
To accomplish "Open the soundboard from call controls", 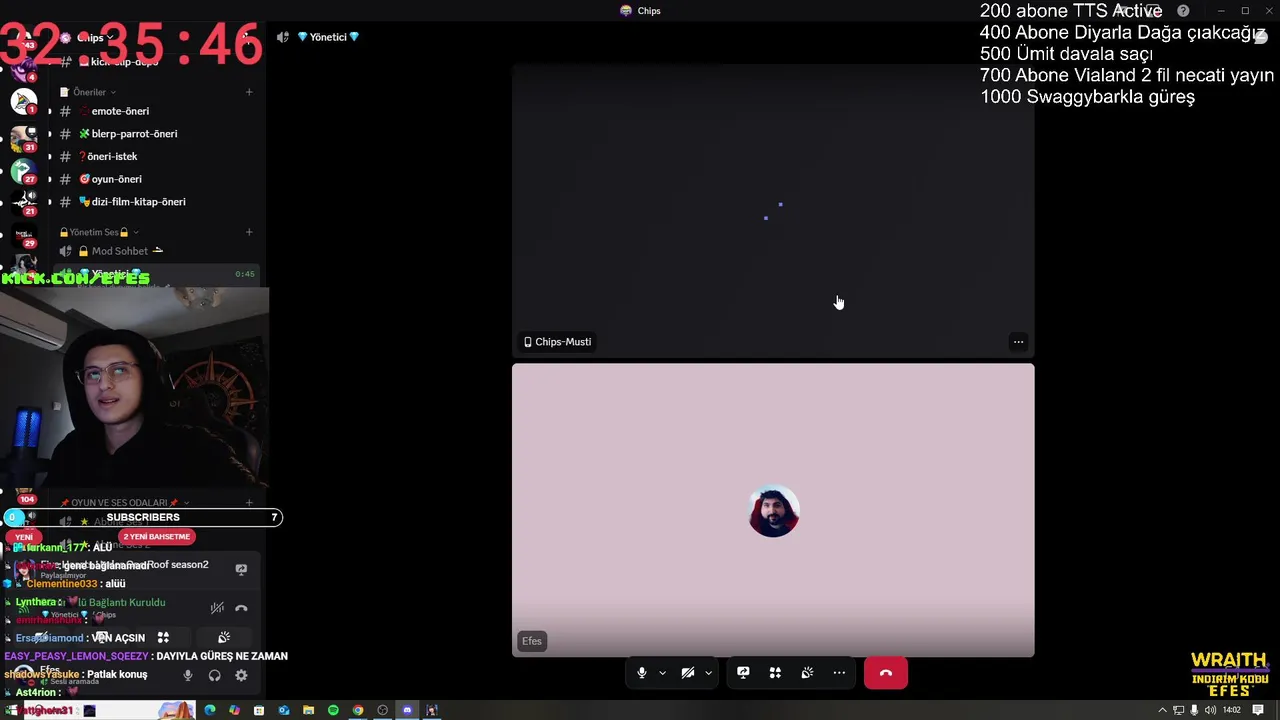I will coord(807,673).
